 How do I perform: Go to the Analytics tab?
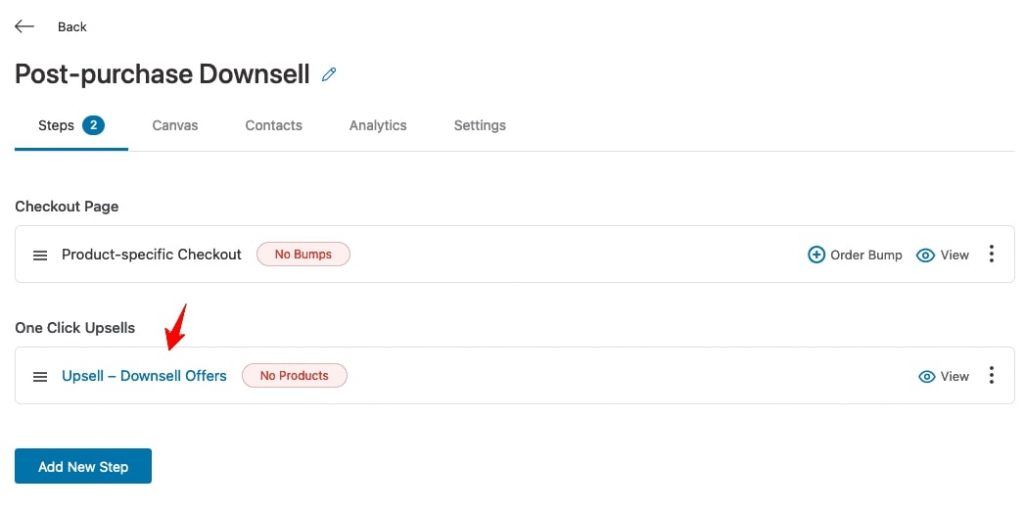(378, 125)
